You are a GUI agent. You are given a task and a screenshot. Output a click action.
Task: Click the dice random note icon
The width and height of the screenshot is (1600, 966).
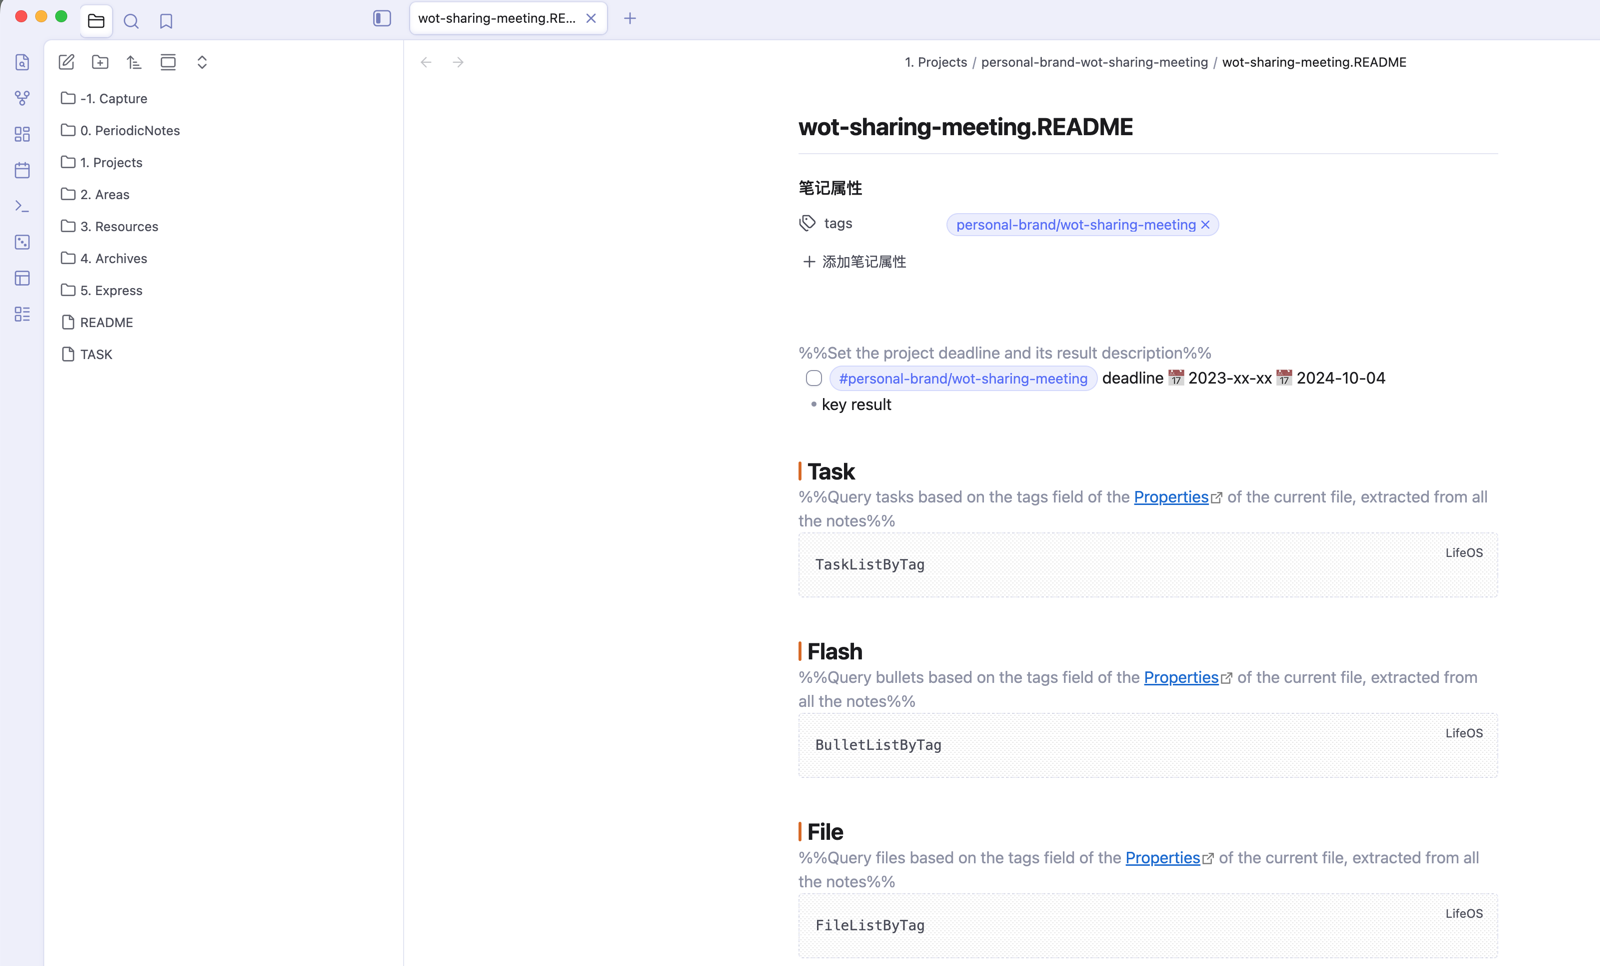tap(22, 242)
